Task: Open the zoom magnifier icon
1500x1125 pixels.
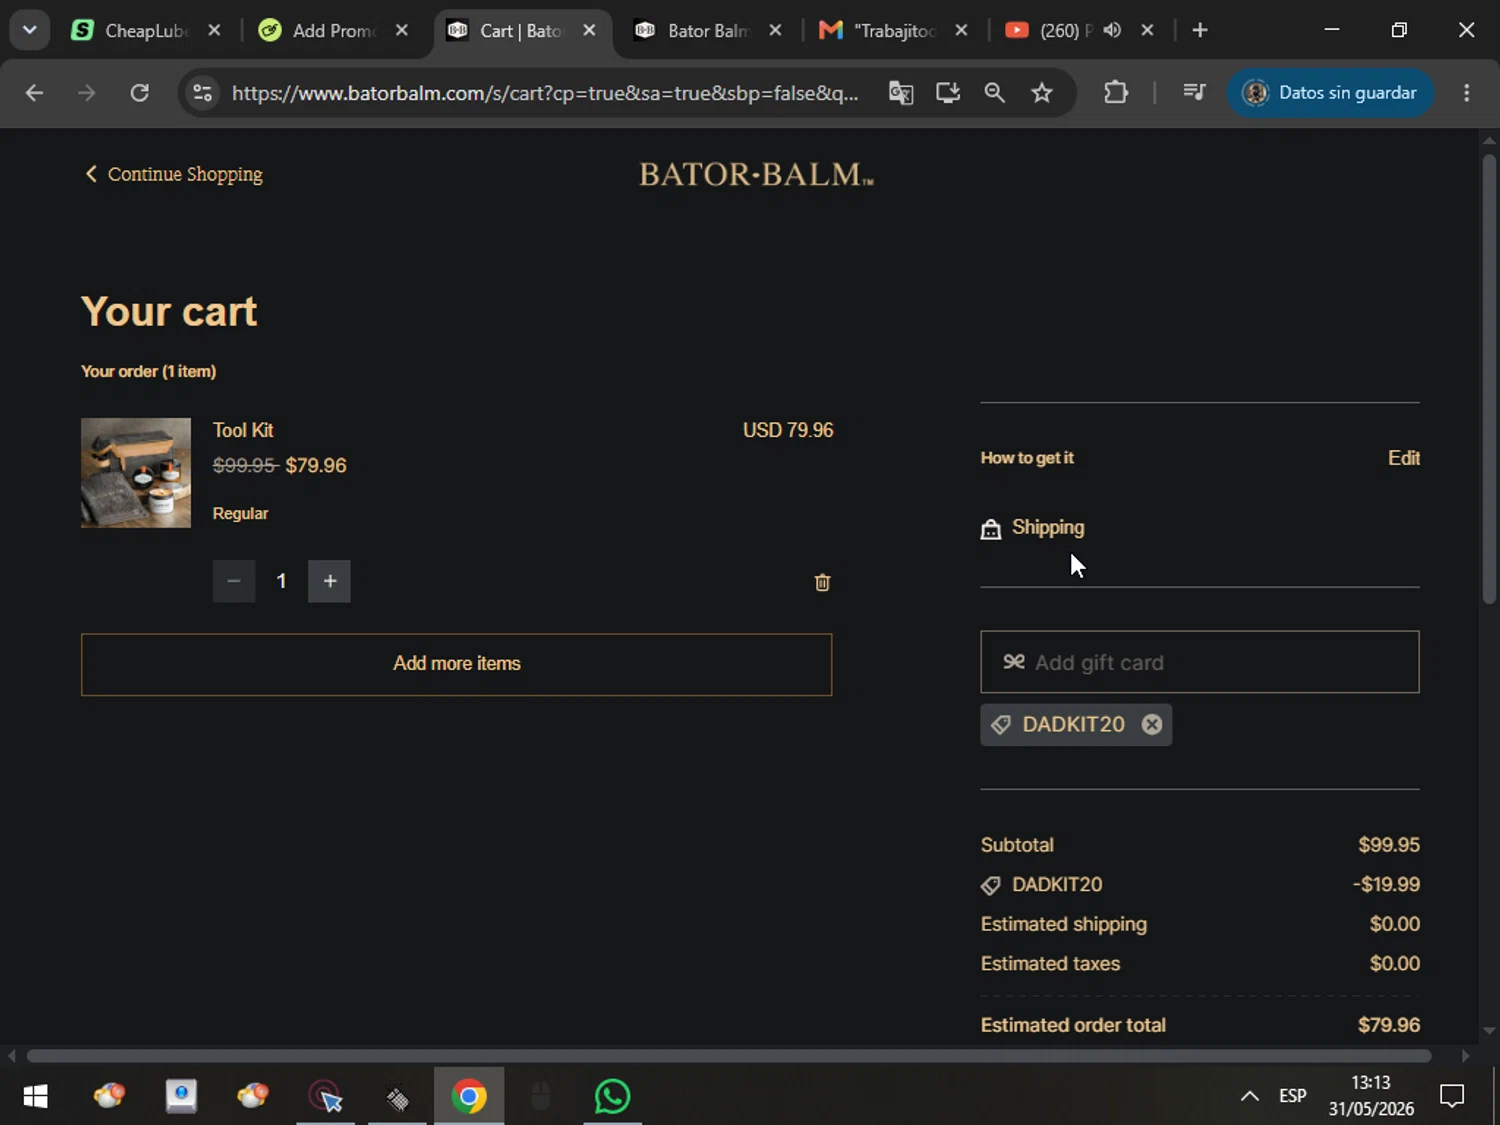Action: 994,93
